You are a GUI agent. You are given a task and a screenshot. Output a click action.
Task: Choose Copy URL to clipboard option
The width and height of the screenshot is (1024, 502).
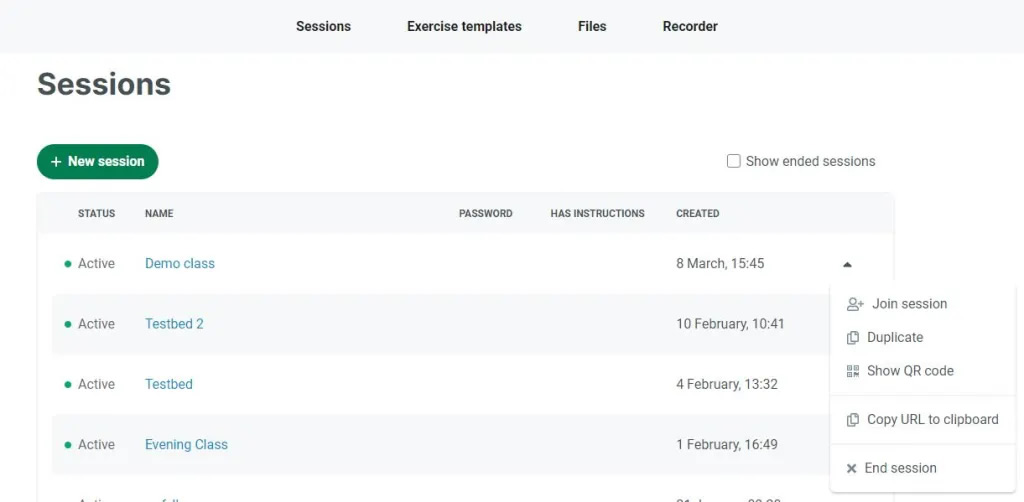click(x=932, y=420)
